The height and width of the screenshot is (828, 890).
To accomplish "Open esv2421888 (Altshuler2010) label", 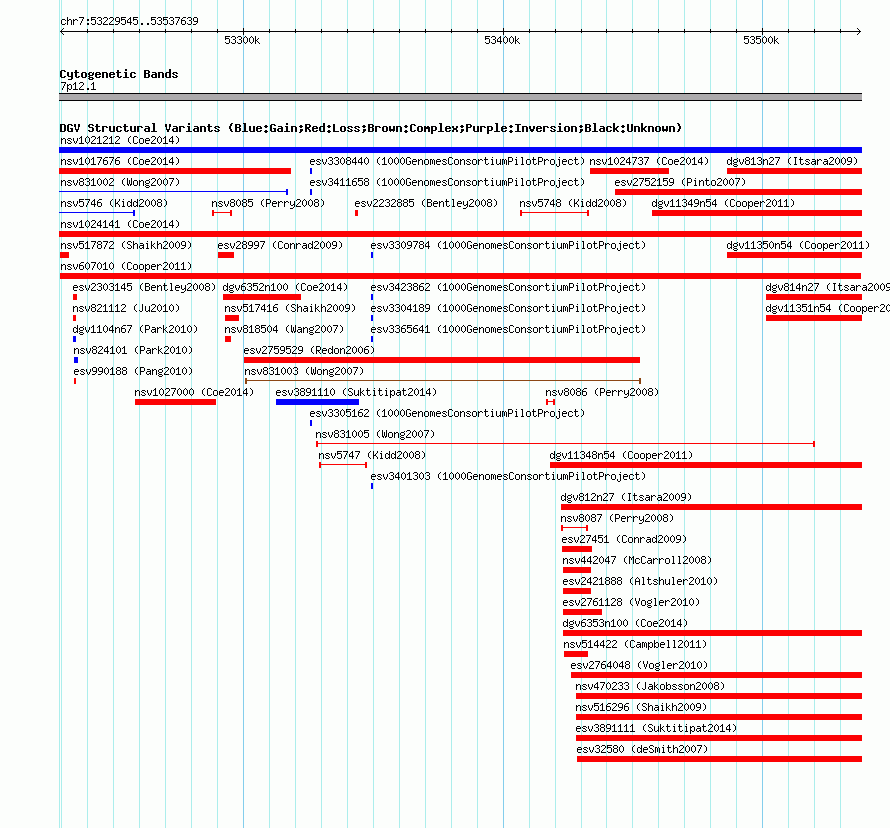I will pos(640,581).
